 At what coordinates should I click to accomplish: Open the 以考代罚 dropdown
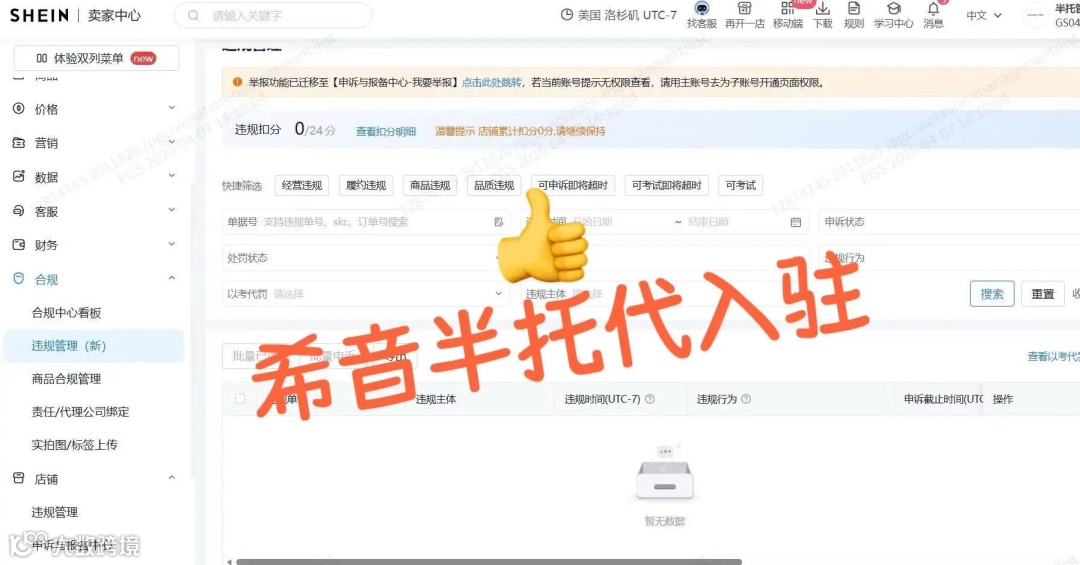click(366, 294)
